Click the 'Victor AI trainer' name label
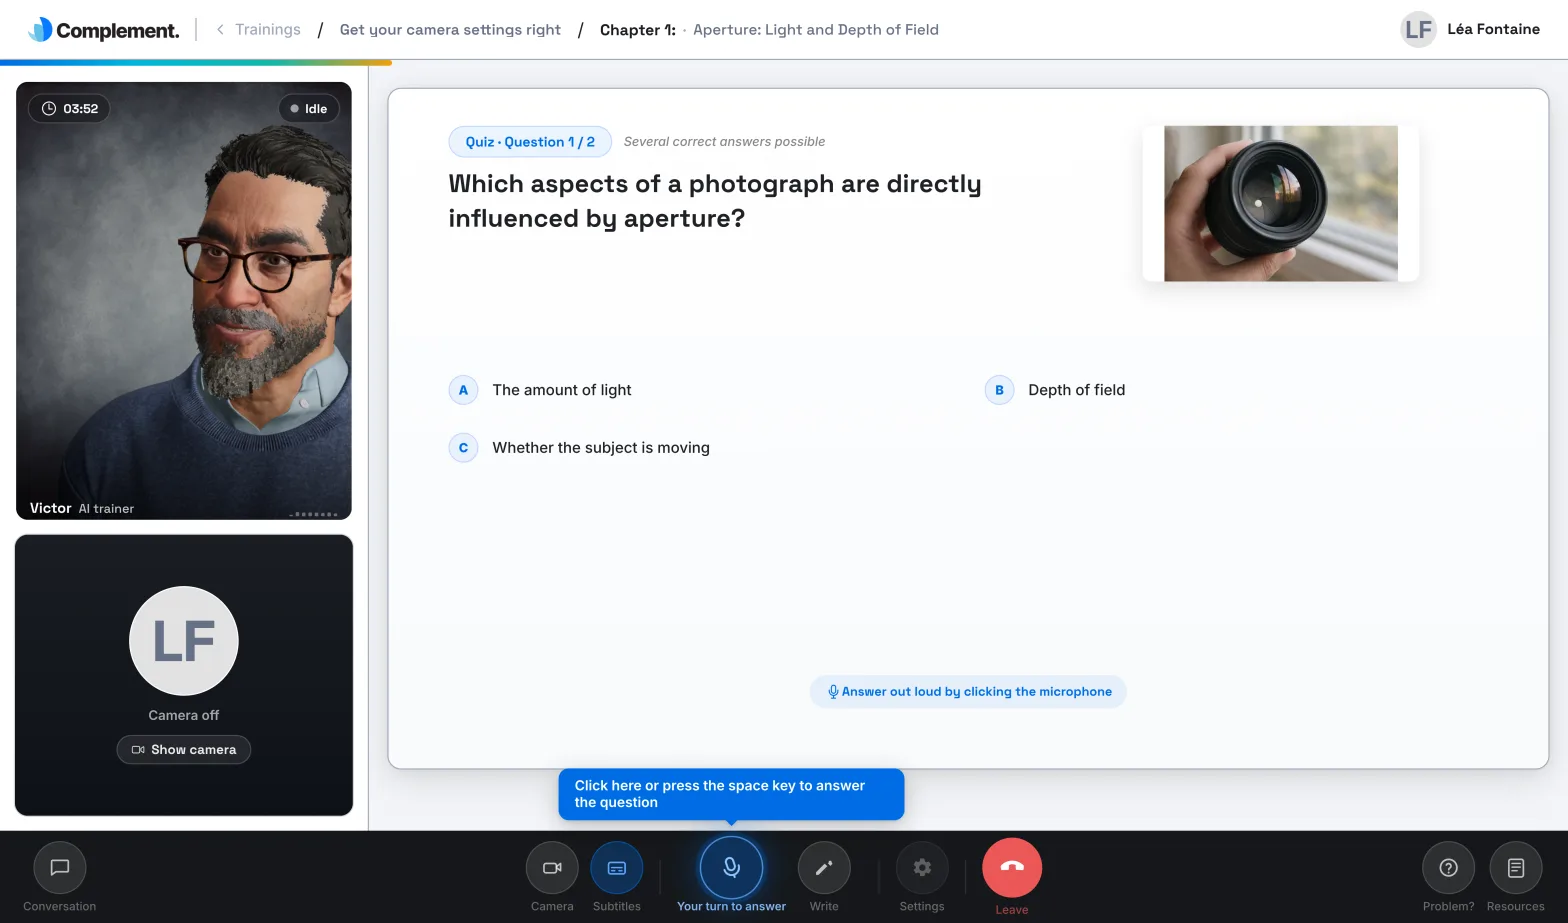Viewport: 1568px width, 923px height. coord(82,508)
